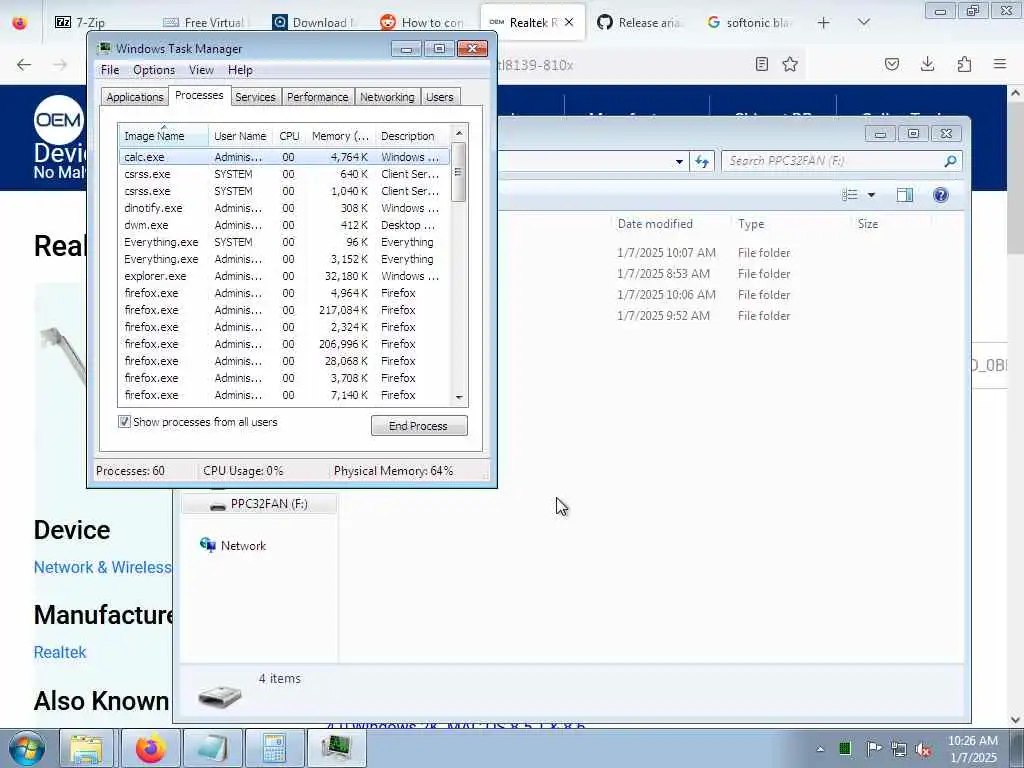Screen dimensions: 1024x768
Task: Open the Windows Start menu orb
Action: tap(27, 748)
